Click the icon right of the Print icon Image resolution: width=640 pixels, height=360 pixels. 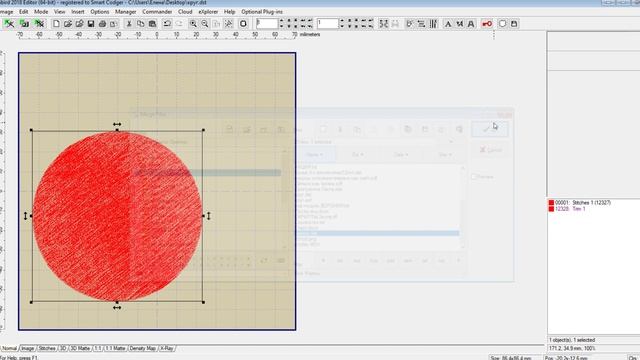(x=113, y=24)
